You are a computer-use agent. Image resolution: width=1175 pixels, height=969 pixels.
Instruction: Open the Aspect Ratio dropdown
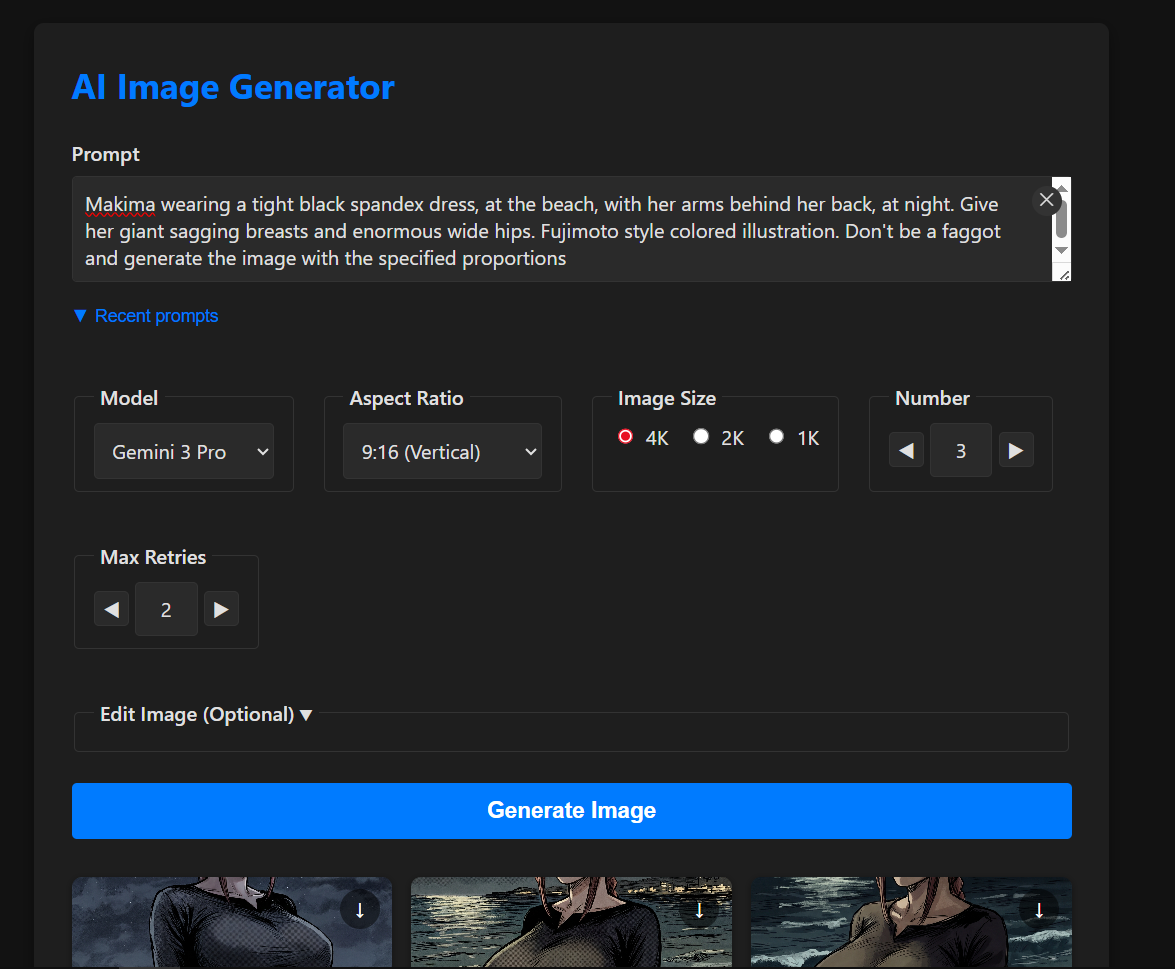pos(442,452)
